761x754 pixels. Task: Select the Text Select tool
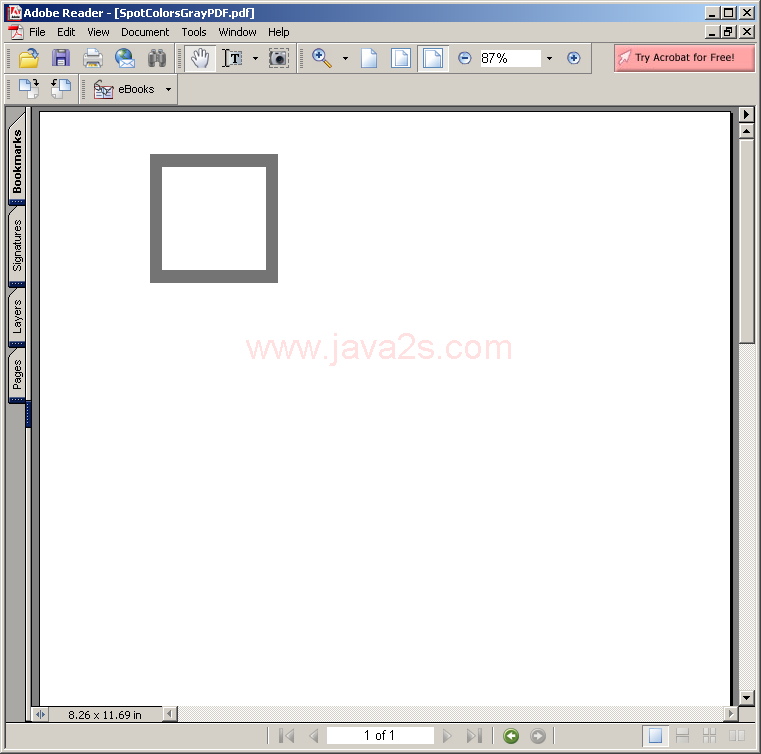(x=232, y=58)
